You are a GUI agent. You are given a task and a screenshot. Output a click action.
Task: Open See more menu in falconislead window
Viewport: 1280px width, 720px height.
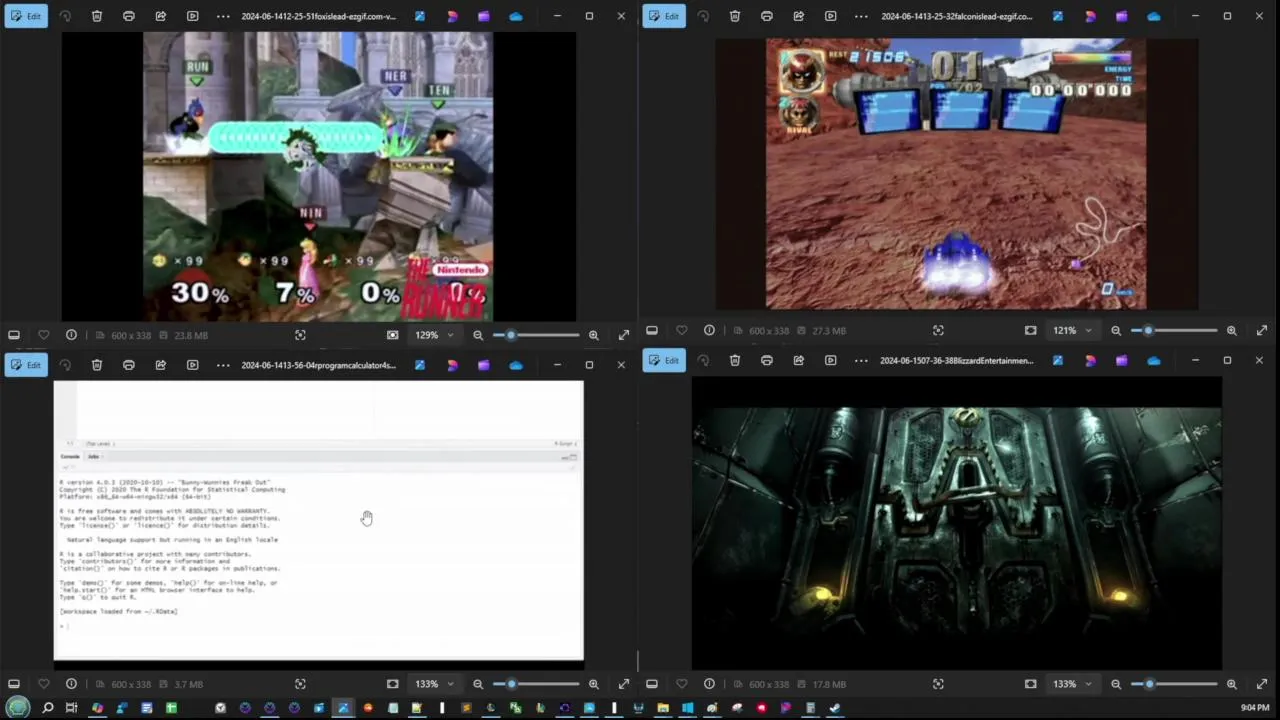coord(861,16)
